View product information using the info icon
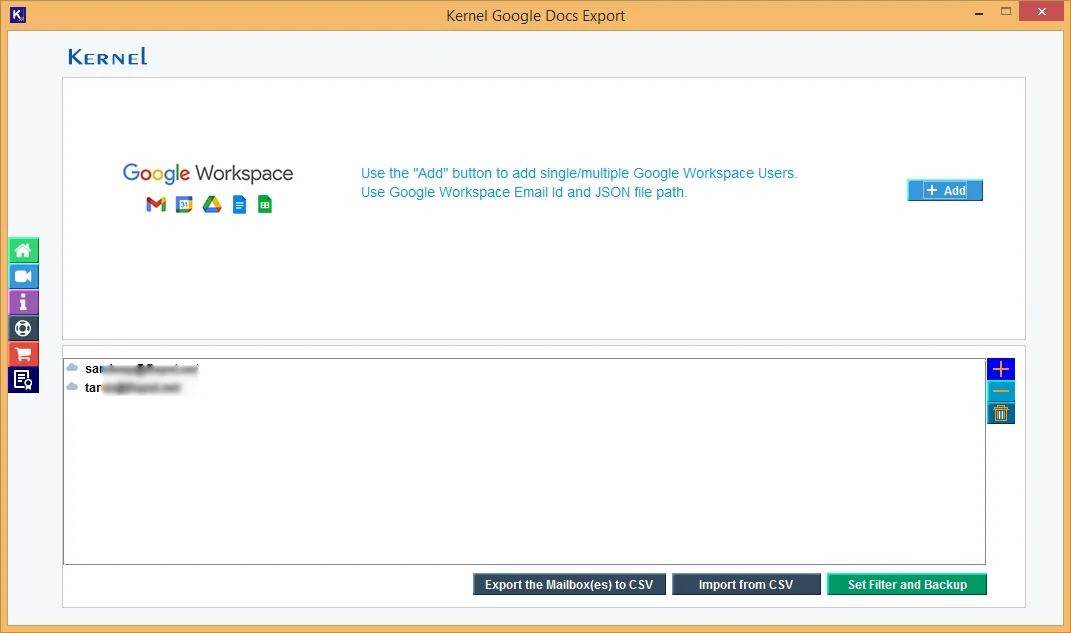Image resolution: width=1071 pixels, height=633 pixels. click(x=23, y=302)
